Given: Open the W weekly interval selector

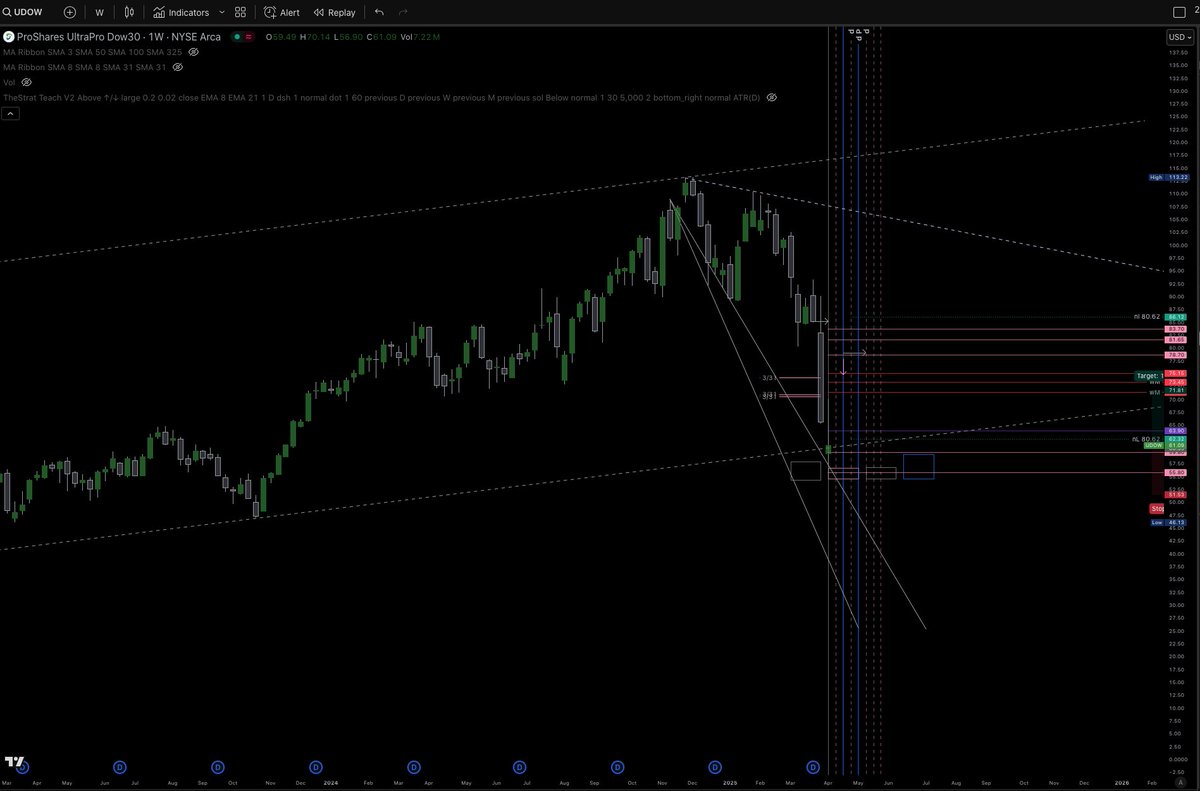Looking at the screenshot, I should coord(99,12).
